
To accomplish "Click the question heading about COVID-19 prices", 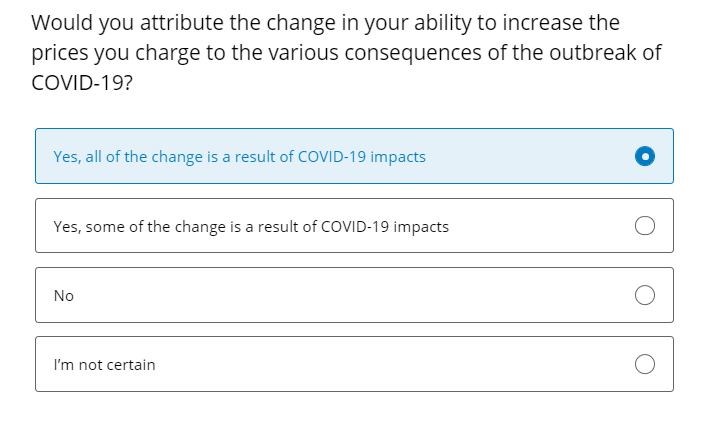I will pos(346,53).
